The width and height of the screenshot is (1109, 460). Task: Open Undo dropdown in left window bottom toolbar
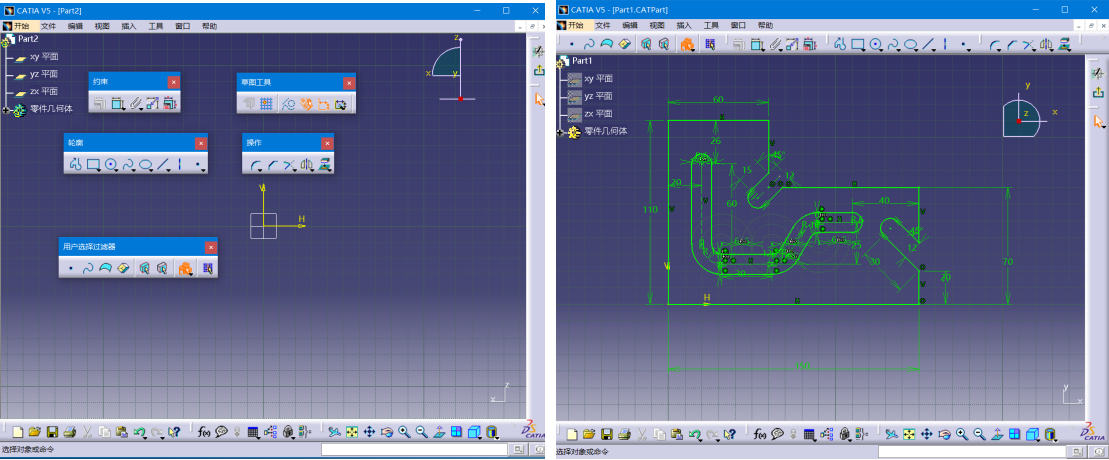[146, 437]
